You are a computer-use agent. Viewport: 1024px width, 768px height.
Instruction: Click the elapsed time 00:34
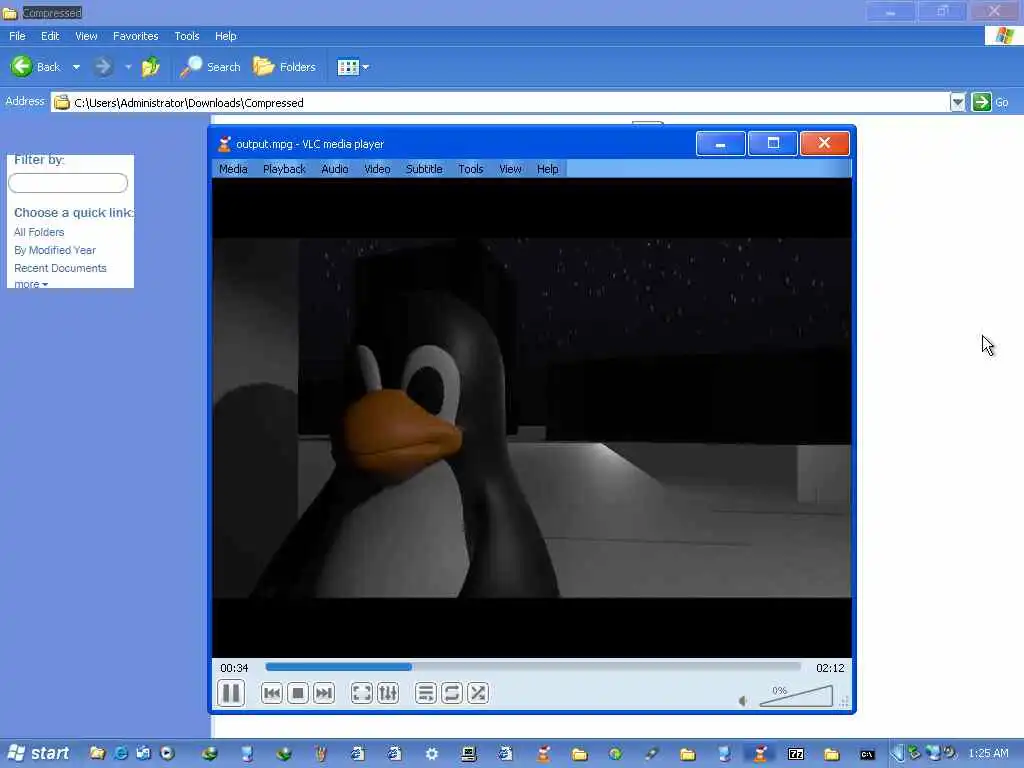click(234, 668)
